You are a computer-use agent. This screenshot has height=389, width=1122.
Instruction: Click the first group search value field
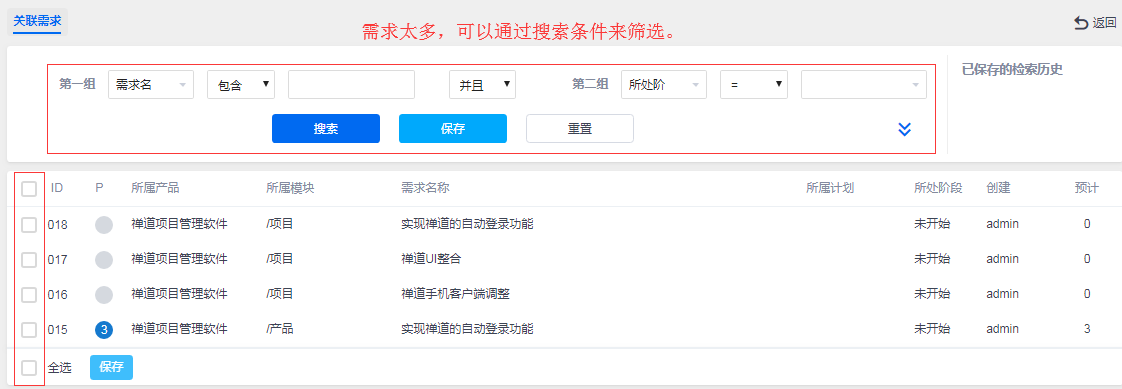click(351, 84)
